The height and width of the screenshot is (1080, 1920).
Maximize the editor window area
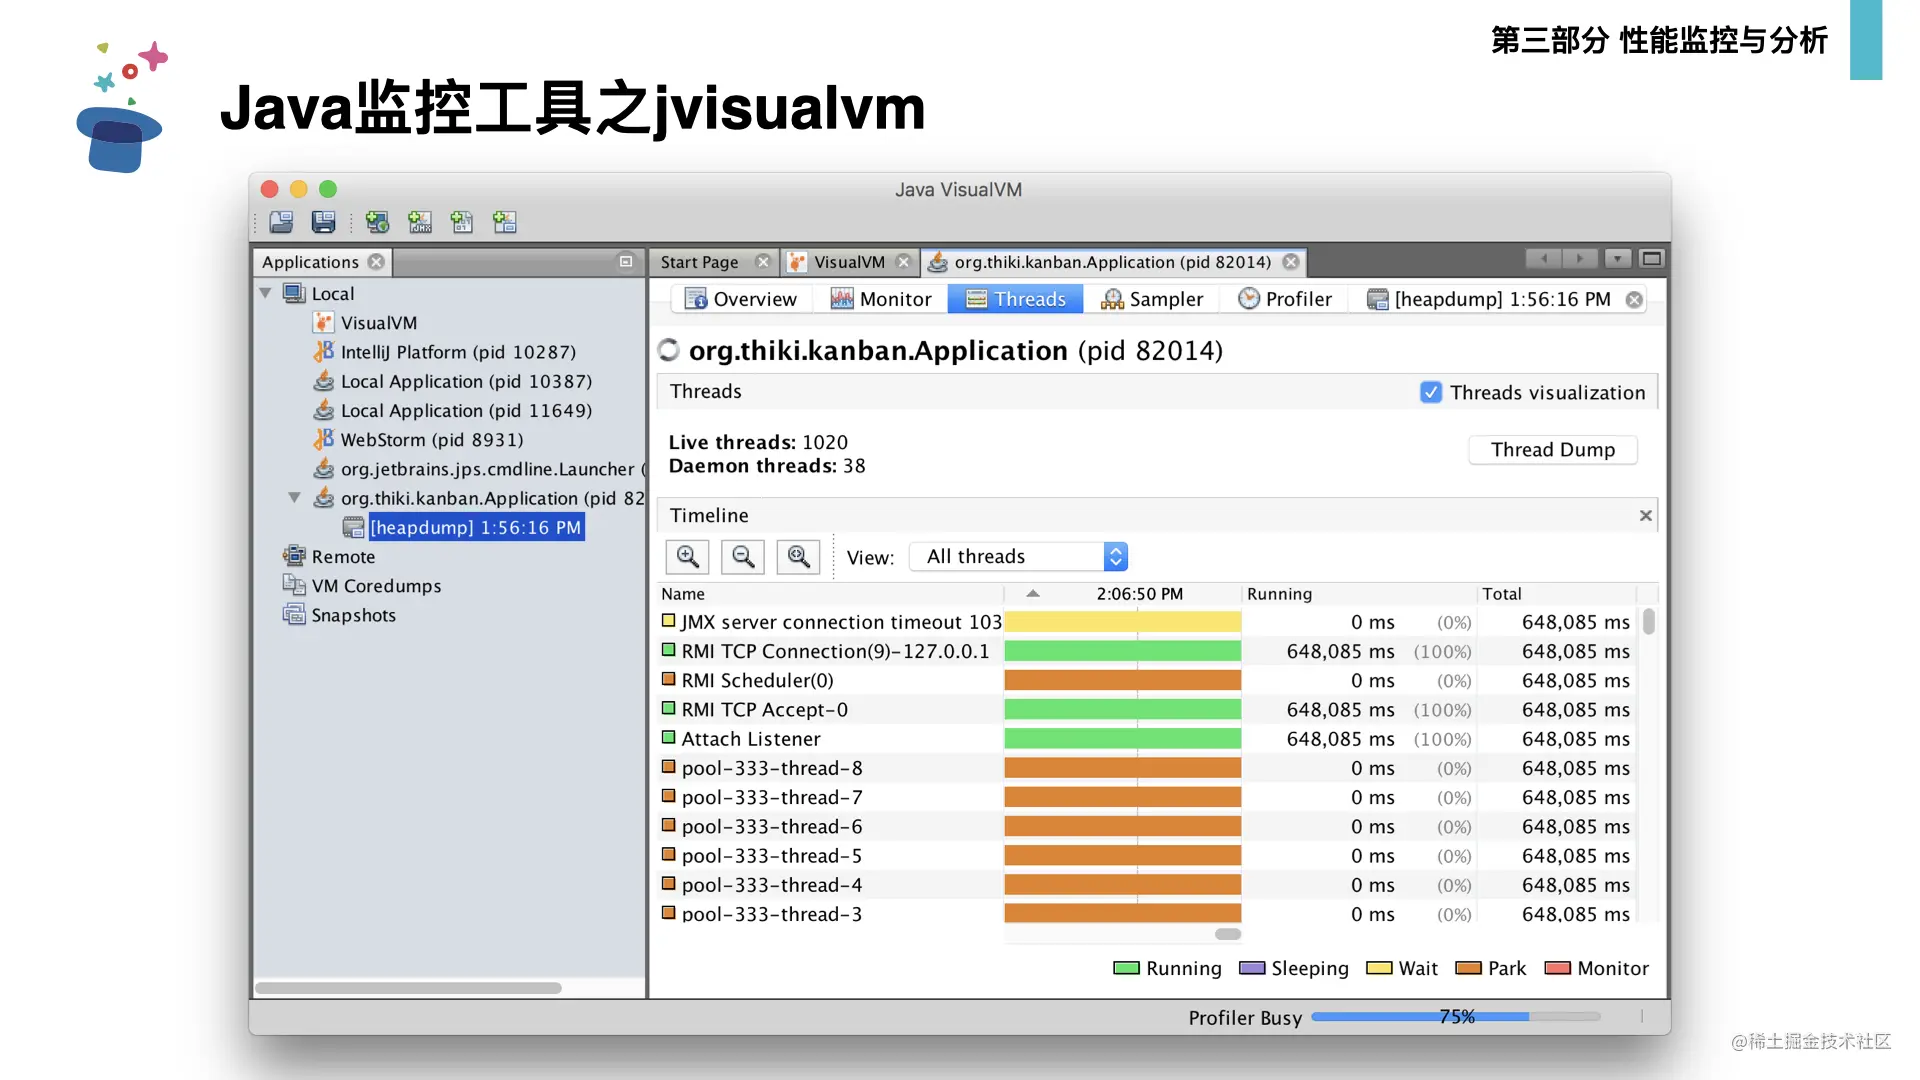(1652, 259)
